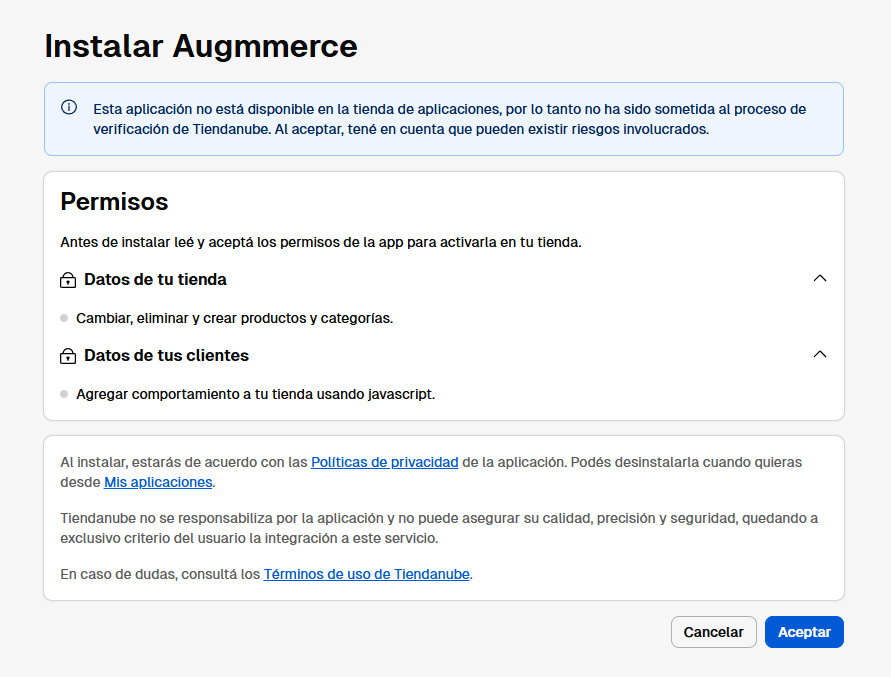Viewport: 891px width, 677px height.
Task: Click 'Cambiar, eliminar y crear productos y categorías.' text
Action: pyautogui.click(x=235, y=318)
